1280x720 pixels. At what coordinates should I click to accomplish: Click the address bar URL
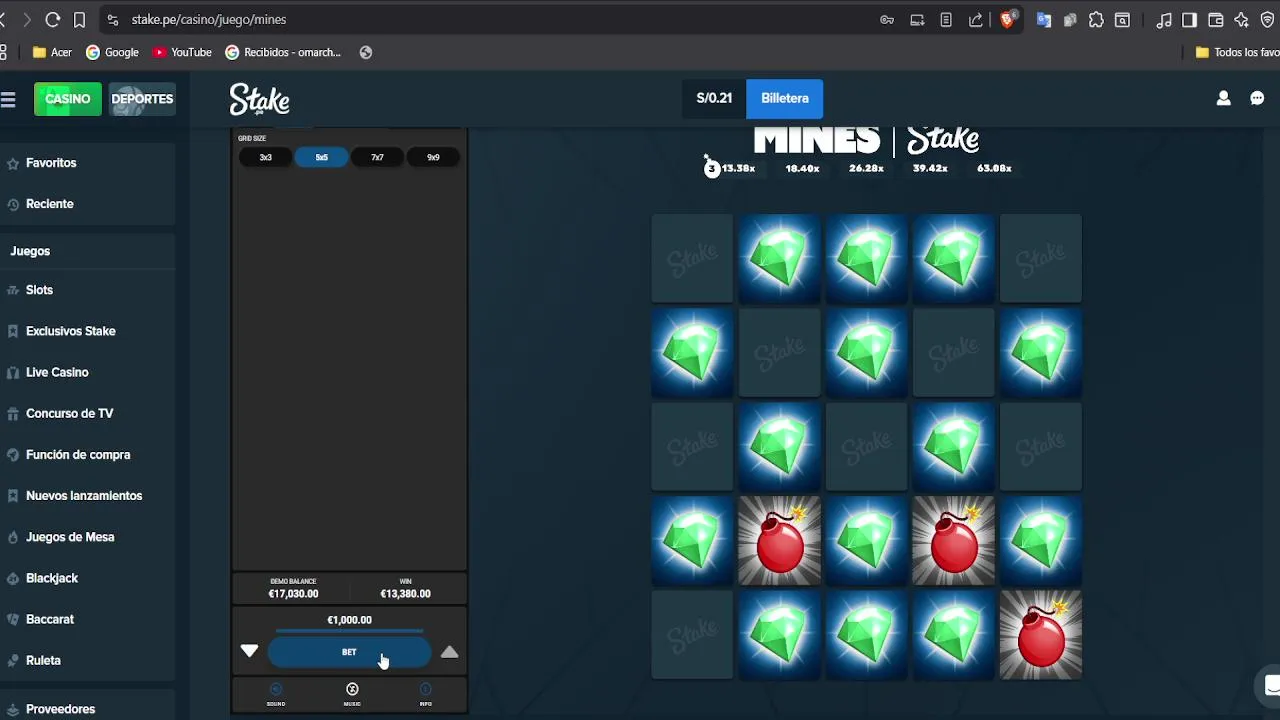point(209,19)
